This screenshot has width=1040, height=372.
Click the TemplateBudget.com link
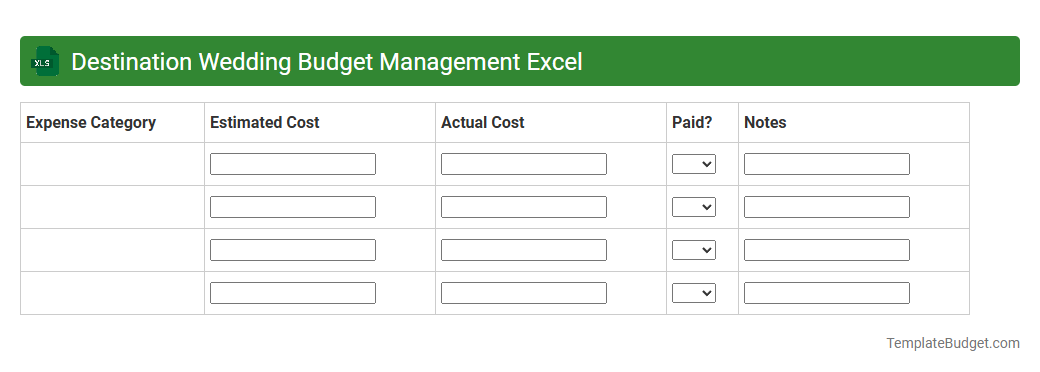click(x=952, y=343)
